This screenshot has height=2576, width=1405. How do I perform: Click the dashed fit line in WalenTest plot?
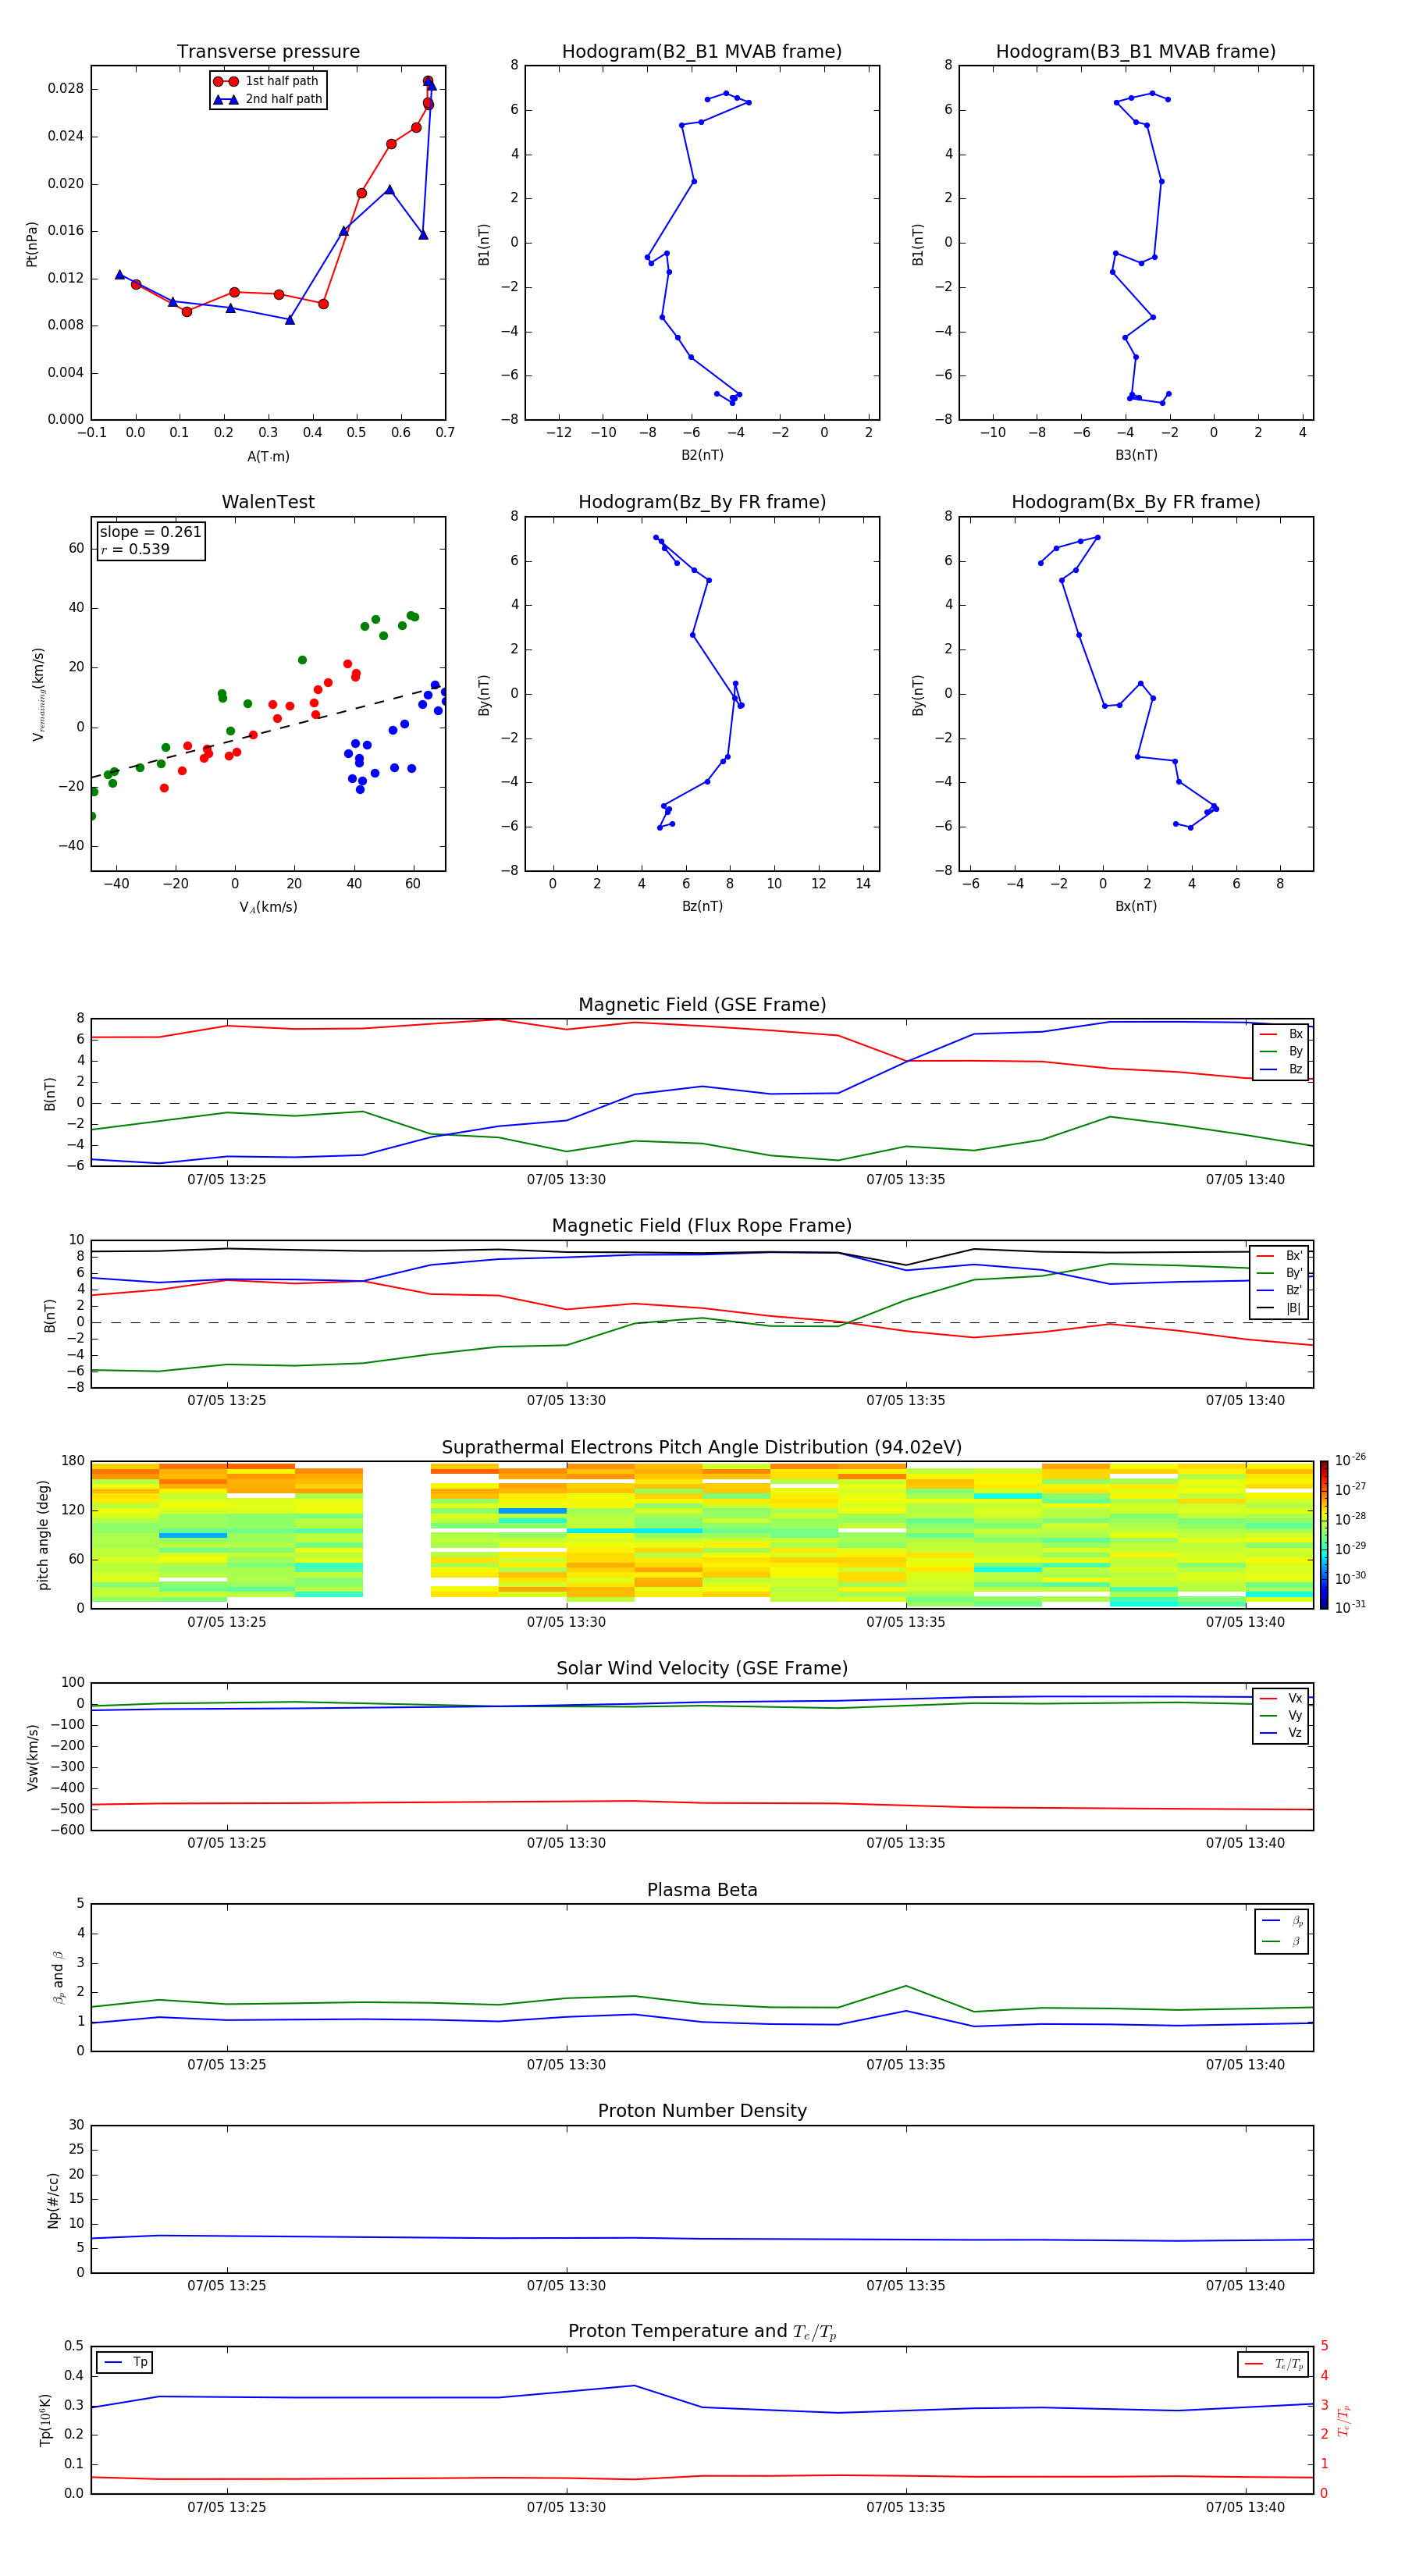[x=268, y=732]
